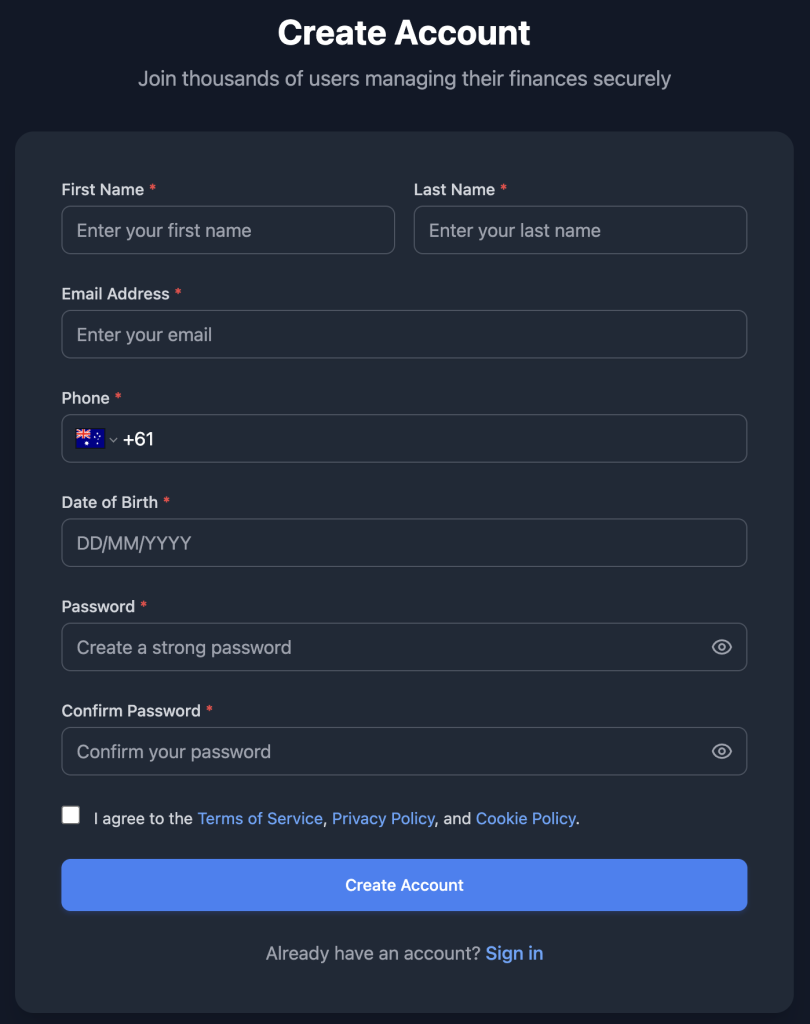Select the Confirm your password field
The height and width of the screenshot is (1024, 810).
click(x=380, y=751)
